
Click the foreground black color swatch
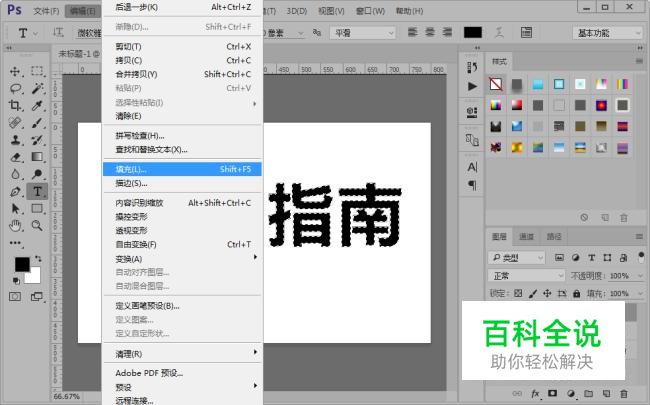[22, 264]
